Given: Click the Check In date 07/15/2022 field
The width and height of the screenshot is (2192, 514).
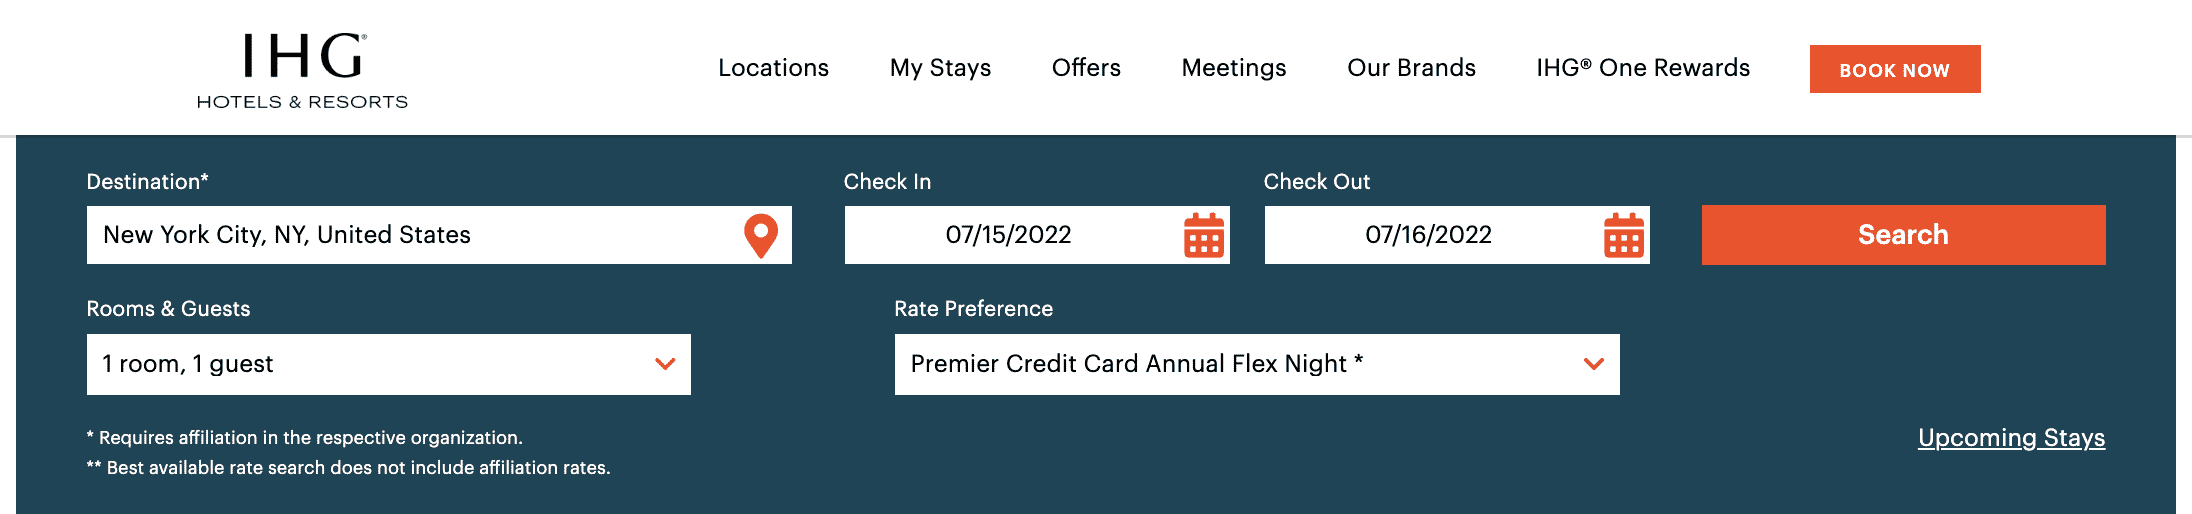Looking at the screenshot, I should (1008, 235).
